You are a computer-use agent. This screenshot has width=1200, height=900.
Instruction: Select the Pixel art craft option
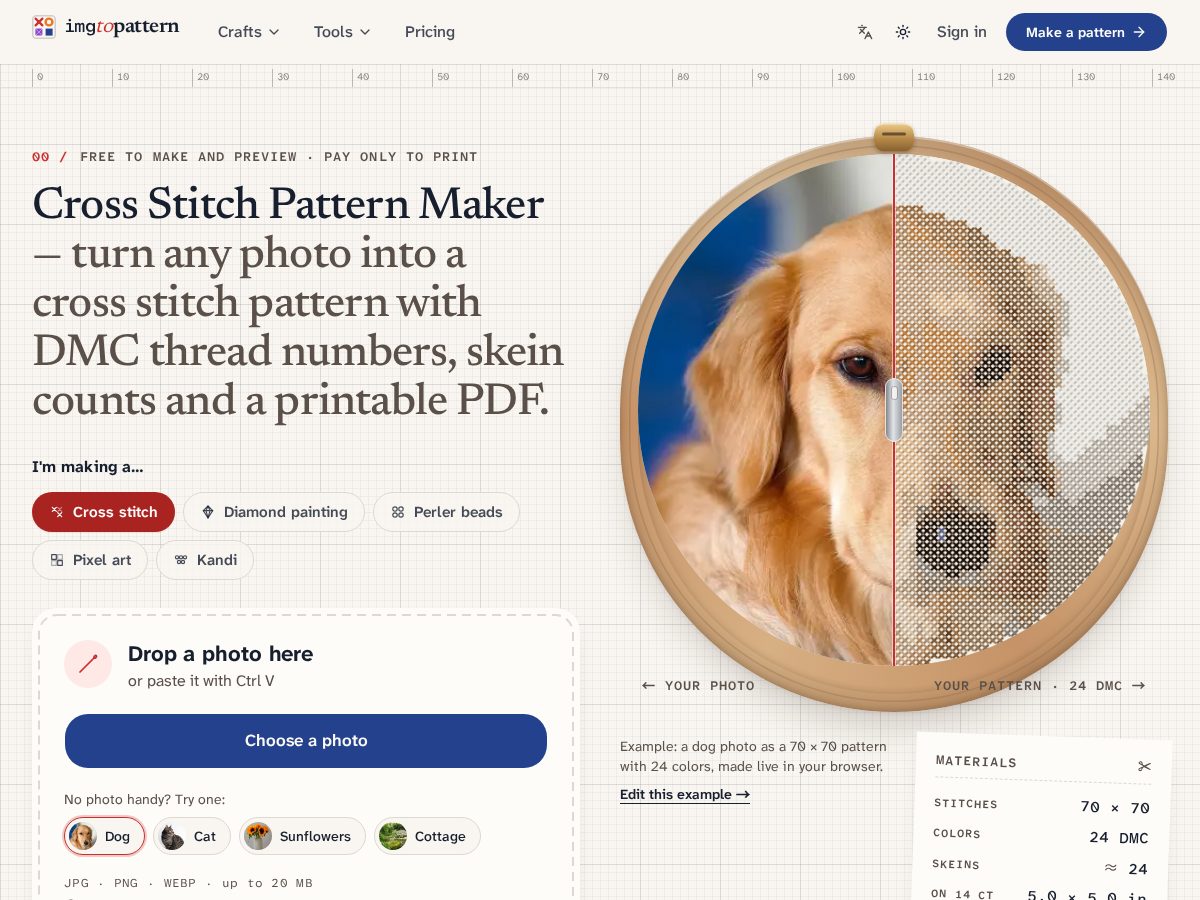point(90,560)
